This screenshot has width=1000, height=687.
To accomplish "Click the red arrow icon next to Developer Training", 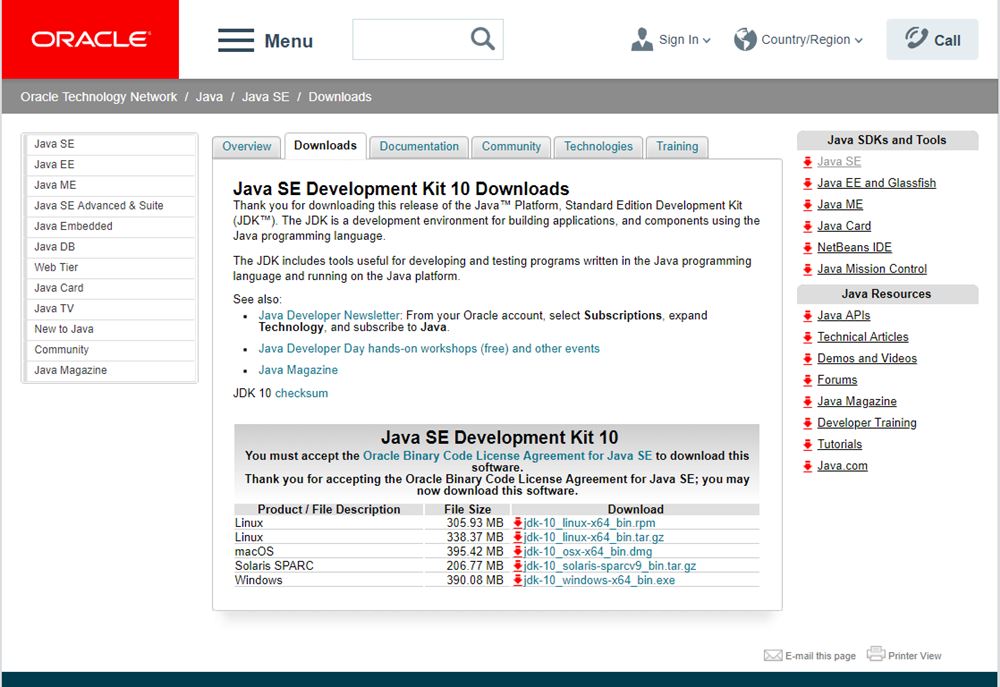I will pyautogui.click(x=807, y=423).
